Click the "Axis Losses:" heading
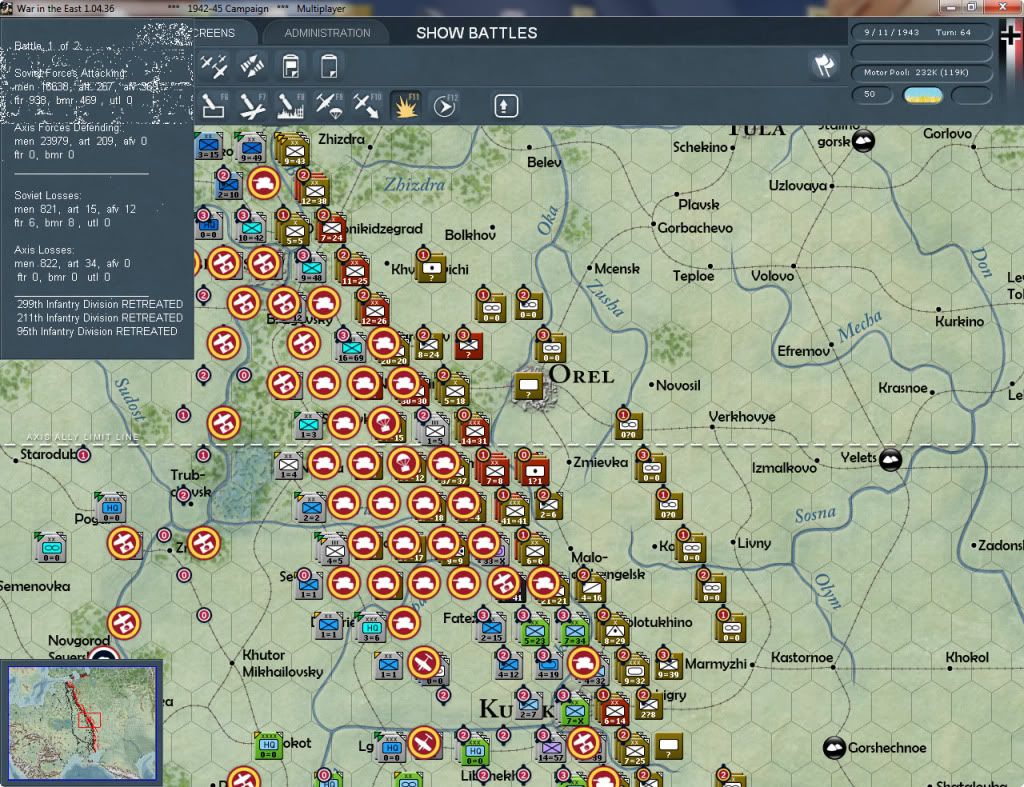Image resolution: width=1024 pixels, height=787 pixels. pyautogui.click(x=44, y=250)
